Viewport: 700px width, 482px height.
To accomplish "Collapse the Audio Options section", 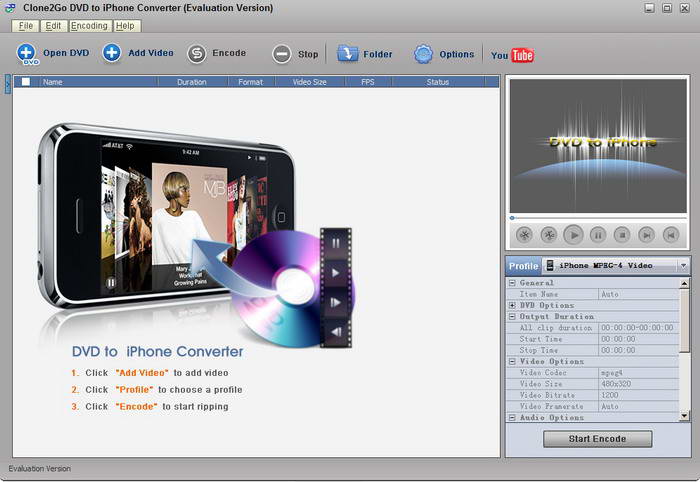I will [x=512, y=417].
